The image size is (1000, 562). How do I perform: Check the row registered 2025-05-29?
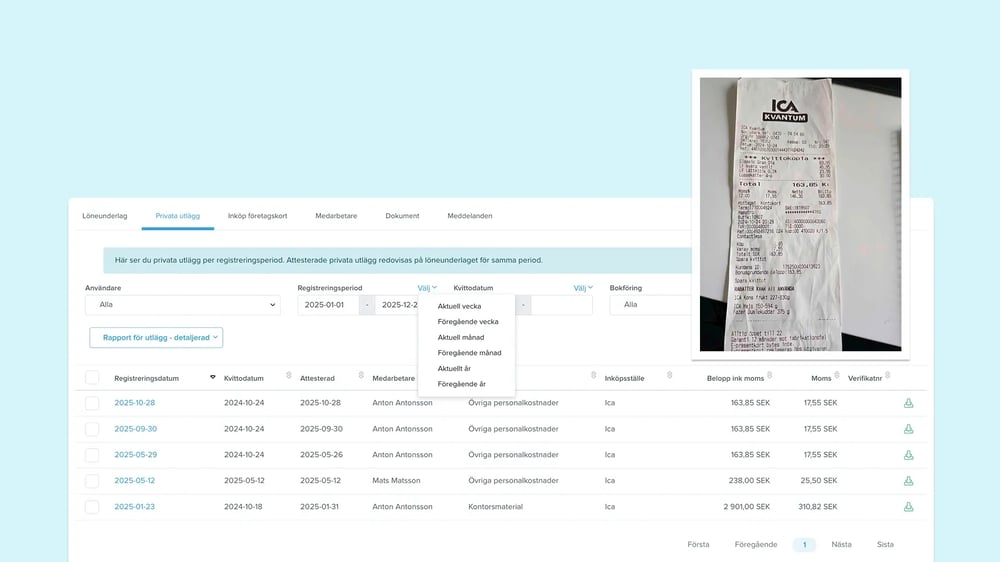pyautogui.click(x=92, y=455)
